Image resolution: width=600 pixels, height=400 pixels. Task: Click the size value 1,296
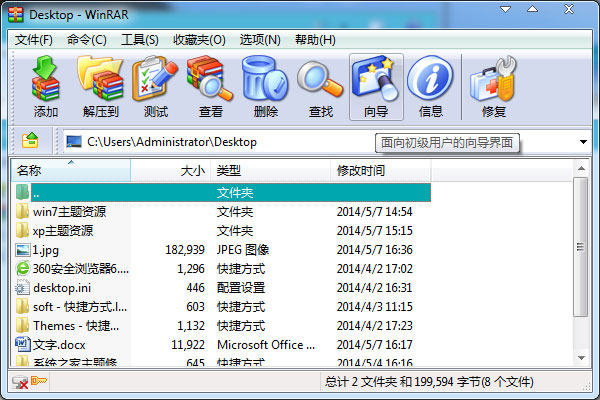click(x=191, y=269)
